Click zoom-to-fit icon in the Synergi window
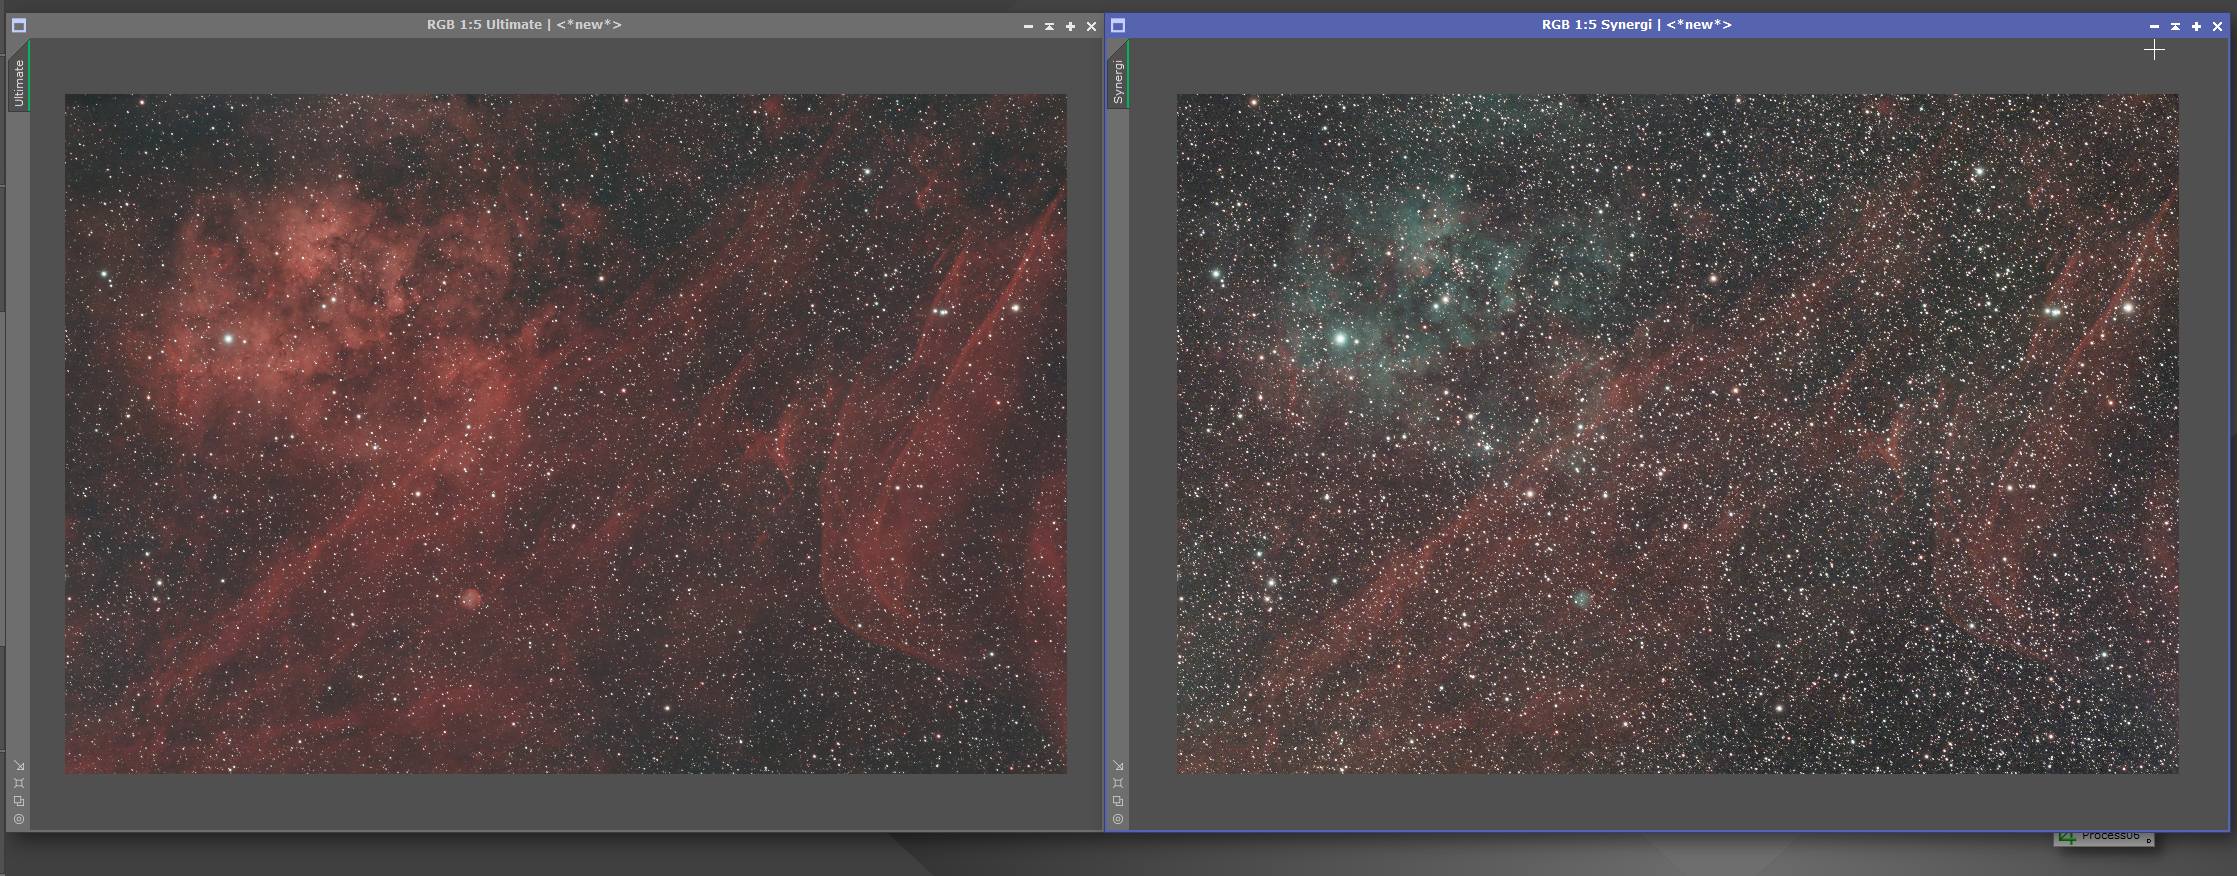The image size is (2237, 876). click(1118, 783)
